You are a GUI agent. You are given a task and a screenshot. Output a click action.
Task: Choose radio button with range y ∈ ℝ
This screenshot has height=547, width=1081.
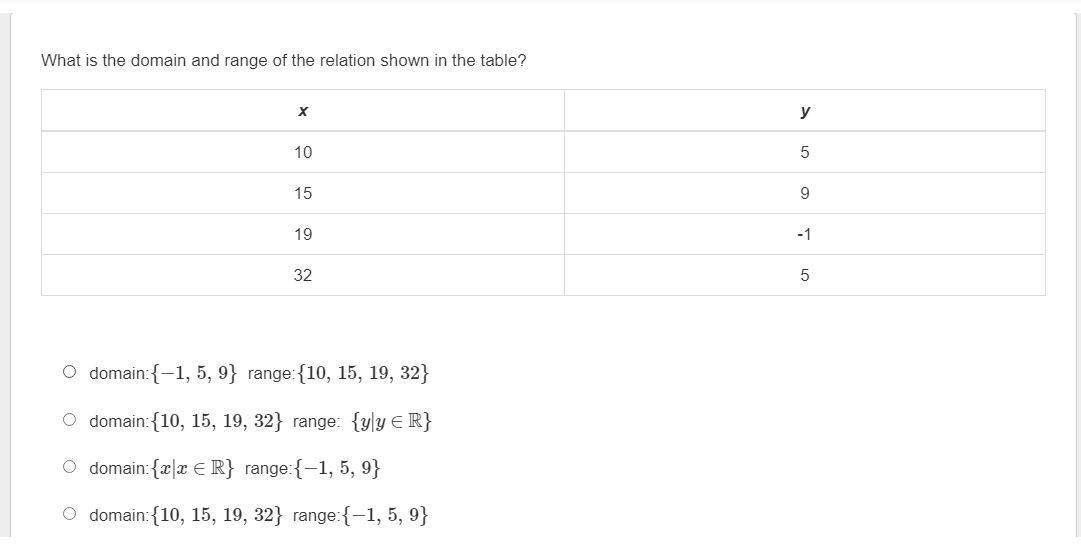(x=69, y=420)
